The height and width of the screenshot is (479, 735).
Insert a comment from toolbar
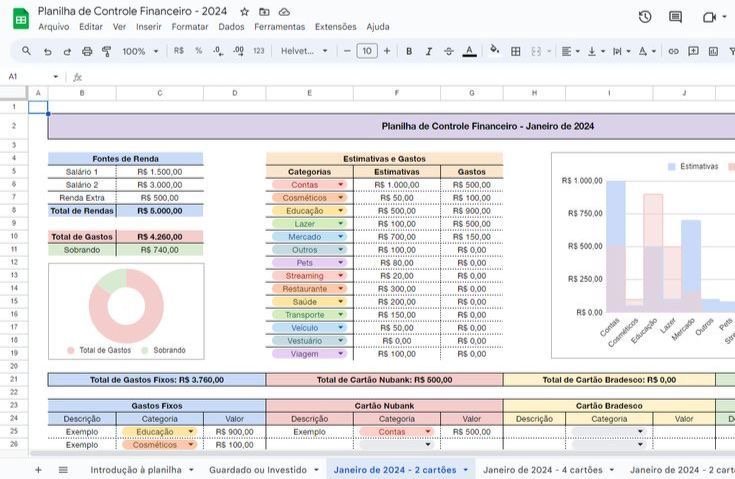[x=693, y=51]
